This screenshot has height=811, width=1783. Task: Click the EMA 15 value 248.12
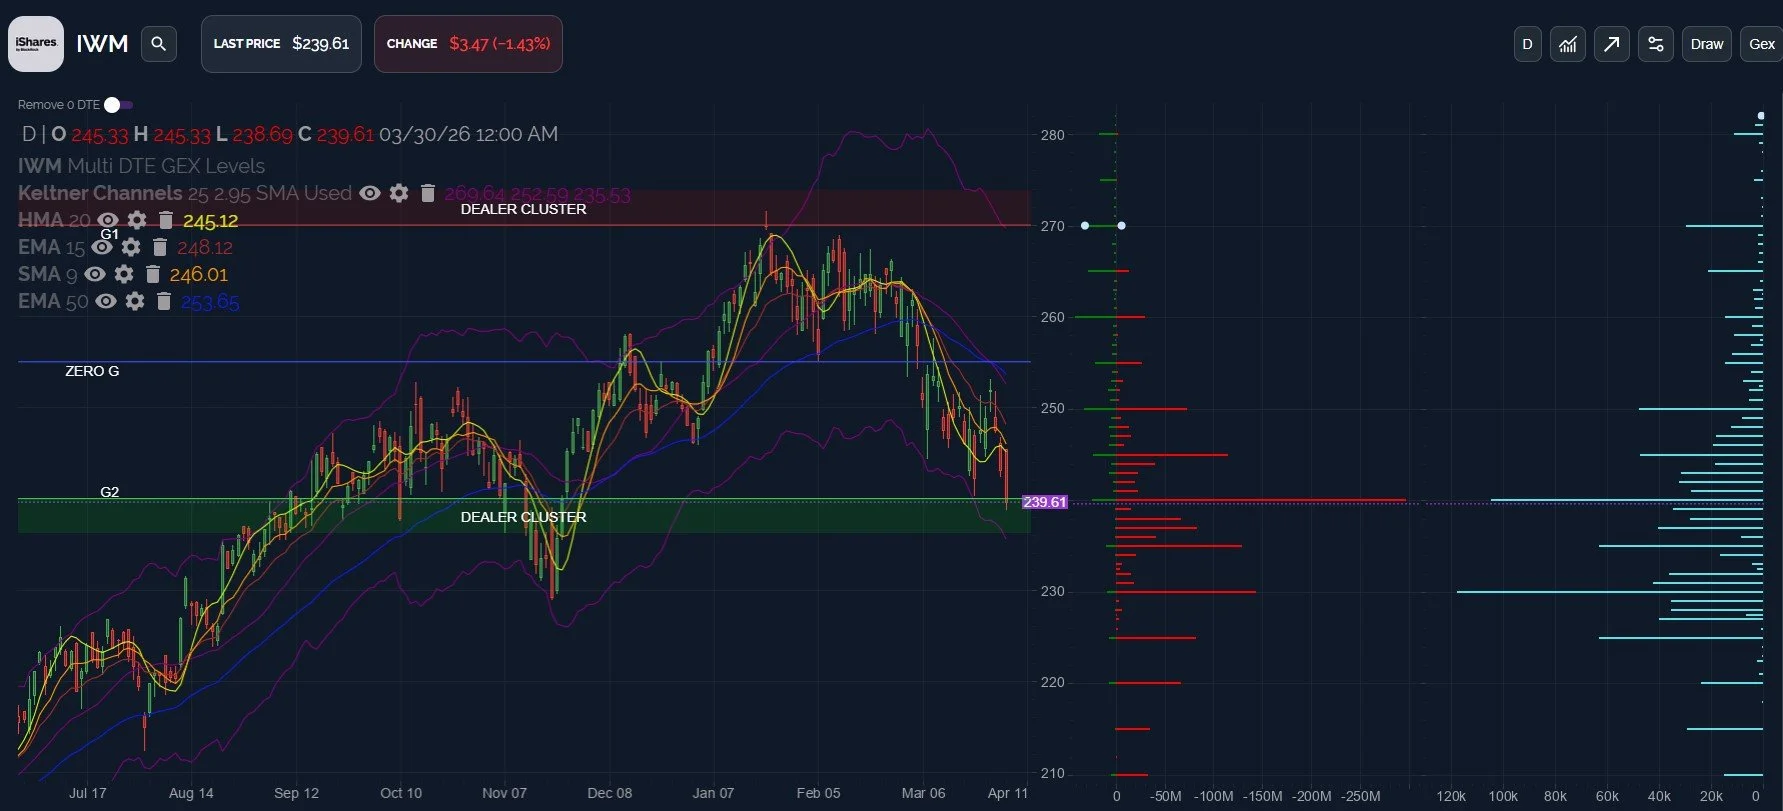[x=205, y=248]
